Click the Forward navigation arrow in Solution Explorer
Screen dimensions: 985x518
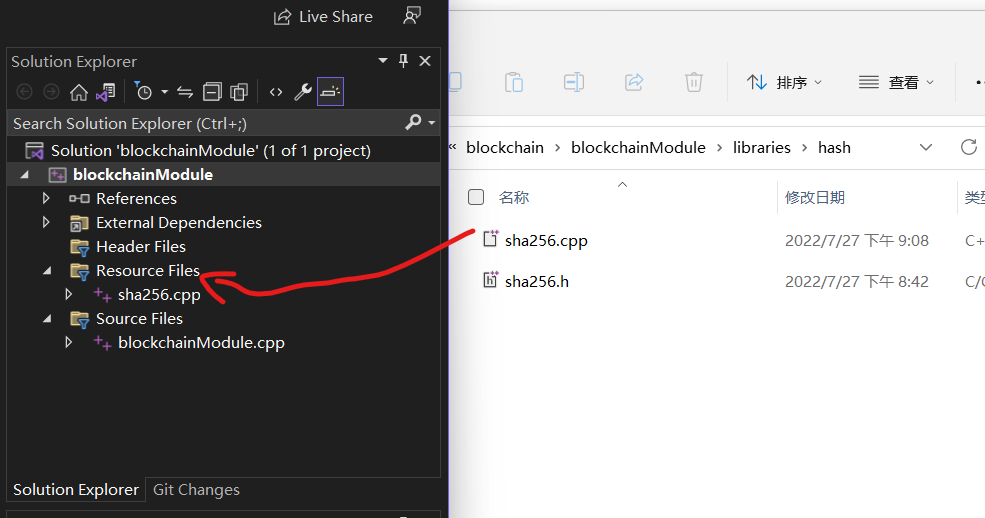[x=51, y=92]
